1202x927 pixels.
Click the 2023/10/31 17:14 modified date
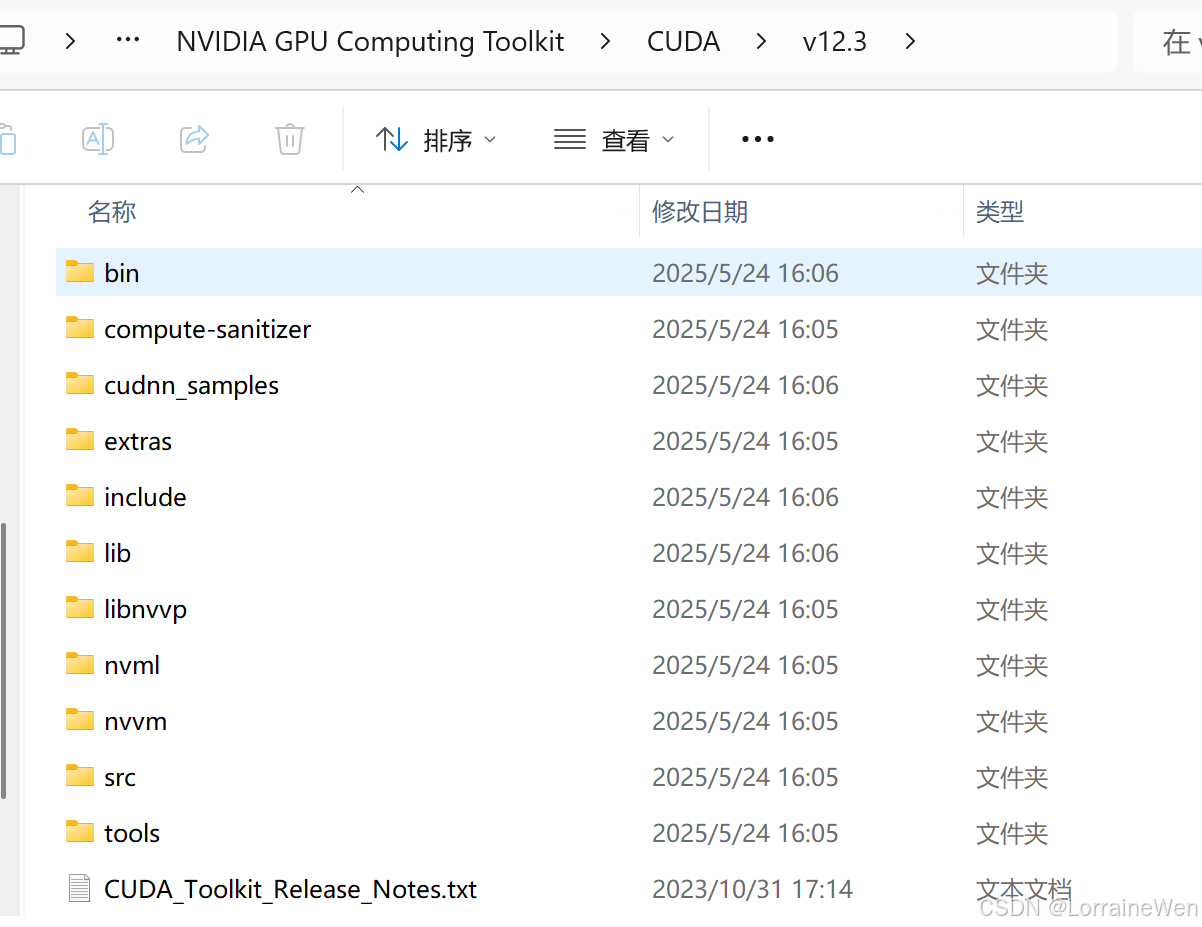(x=753, y=889)
